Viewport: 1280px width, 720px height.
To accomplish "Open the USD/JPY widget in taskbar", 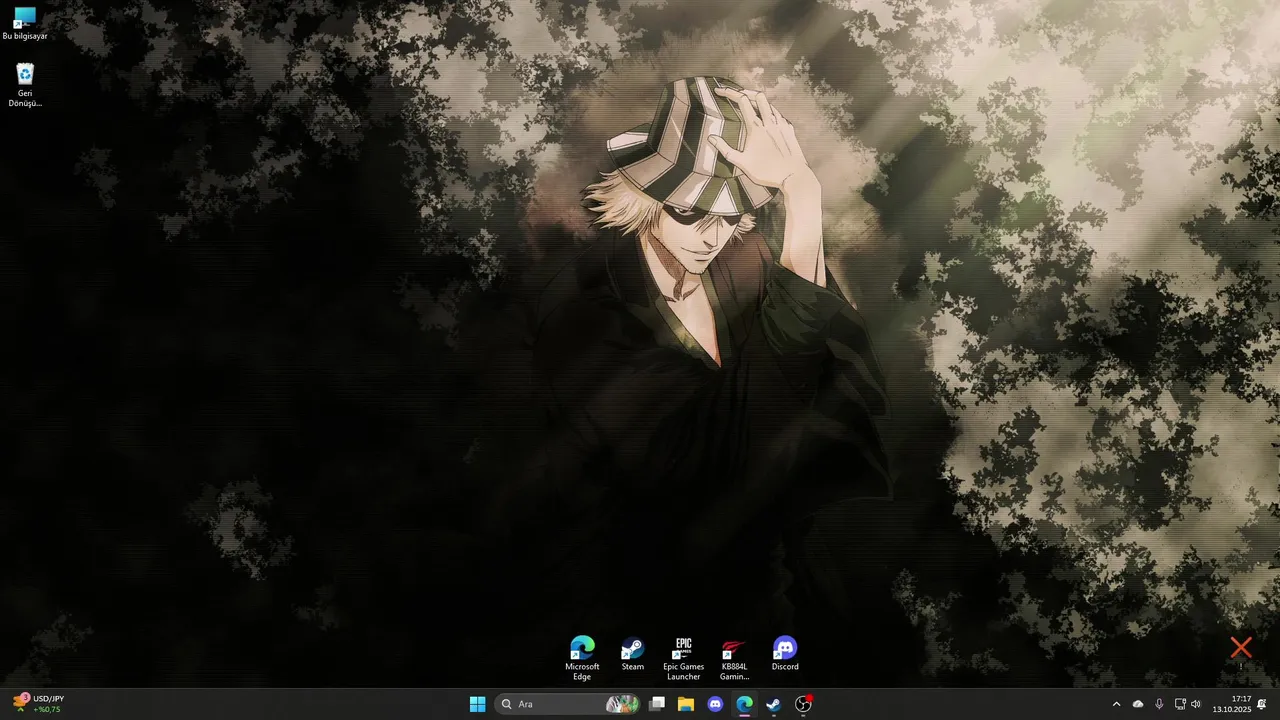I will point(38,704).
